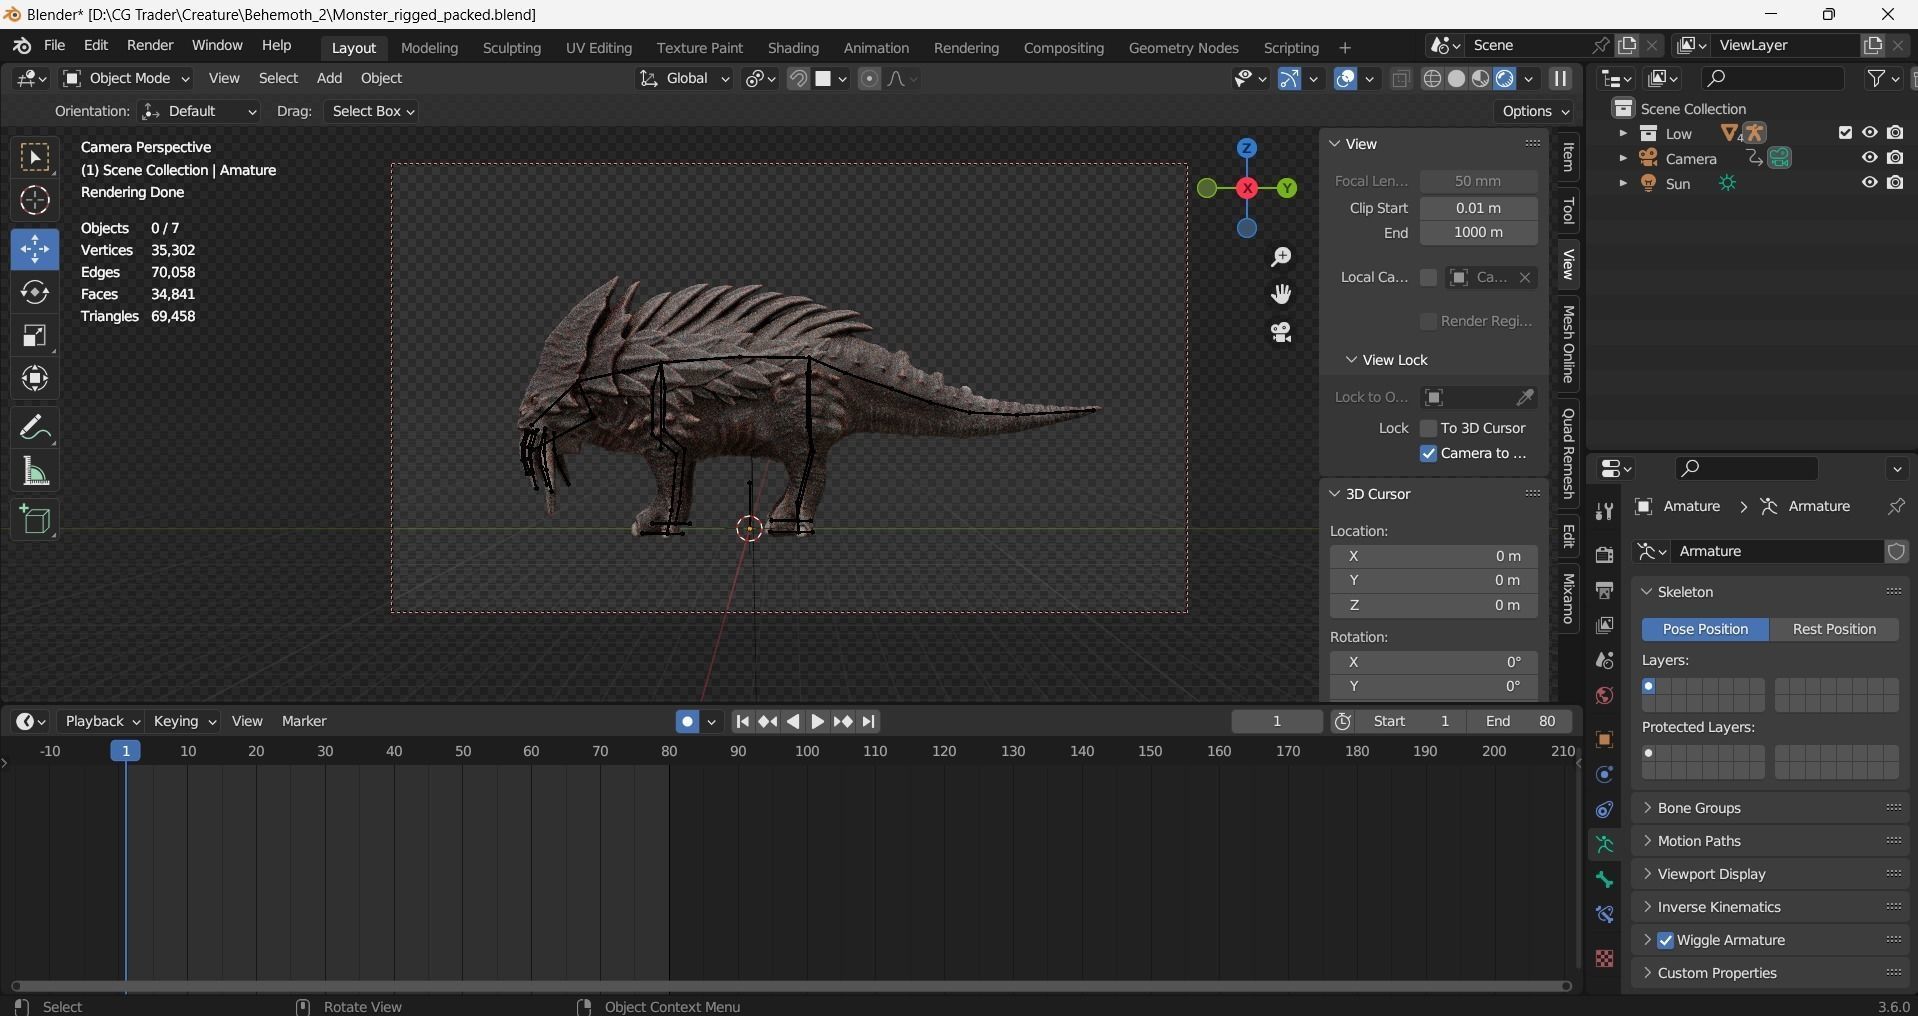Select the Move tool
This screenshot has width=1918, height=1016.
(x=35, y=249)
